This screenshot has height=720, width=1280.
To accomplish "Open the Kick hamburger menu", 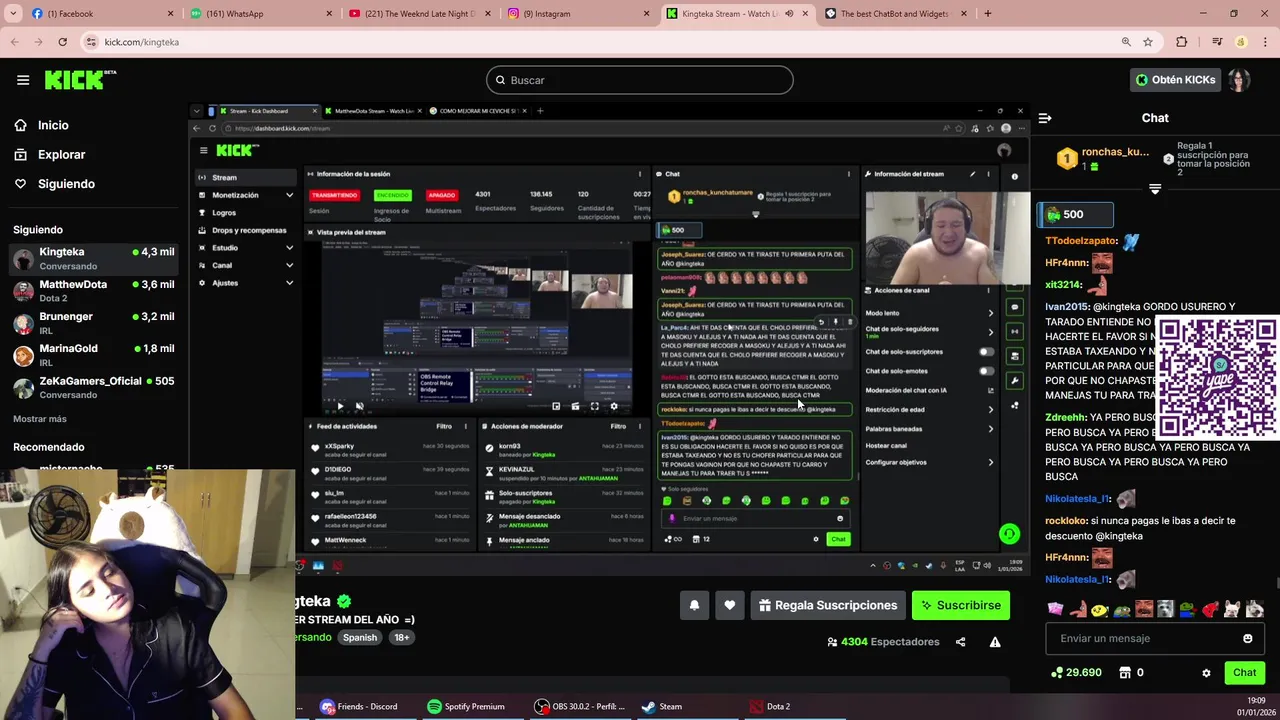I will point(23,80).
